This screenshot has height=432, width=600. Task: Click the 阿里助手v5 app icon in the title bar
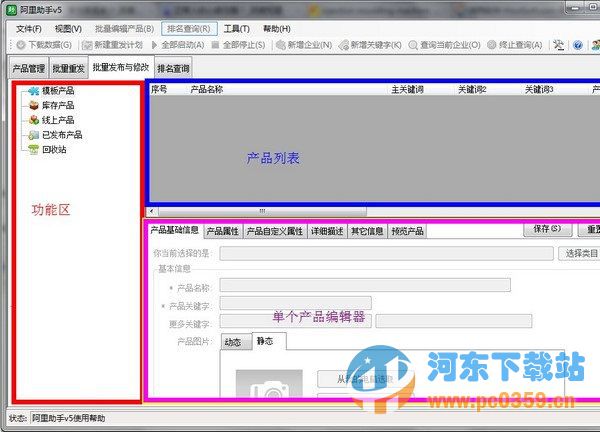(x=12, y=10)
